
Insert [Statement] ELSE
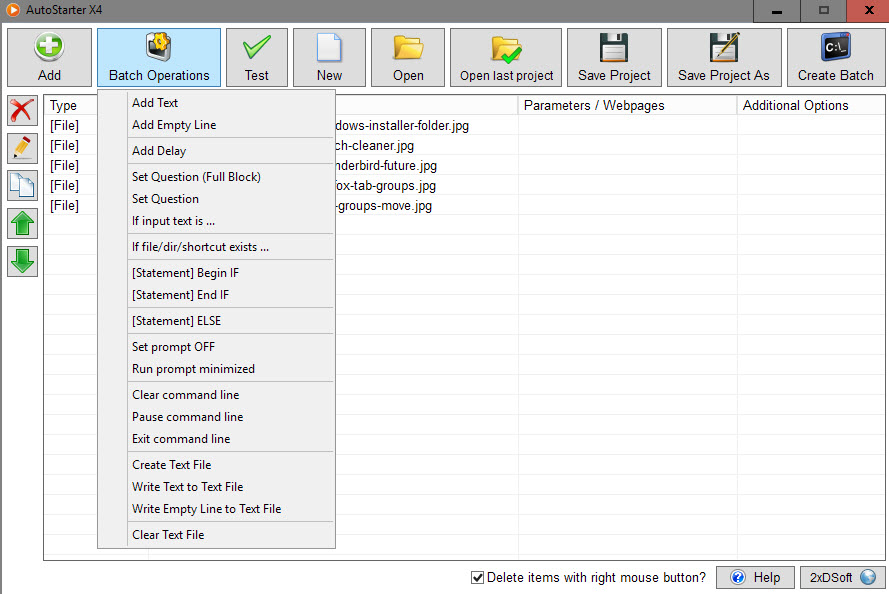tap(216, 321)
